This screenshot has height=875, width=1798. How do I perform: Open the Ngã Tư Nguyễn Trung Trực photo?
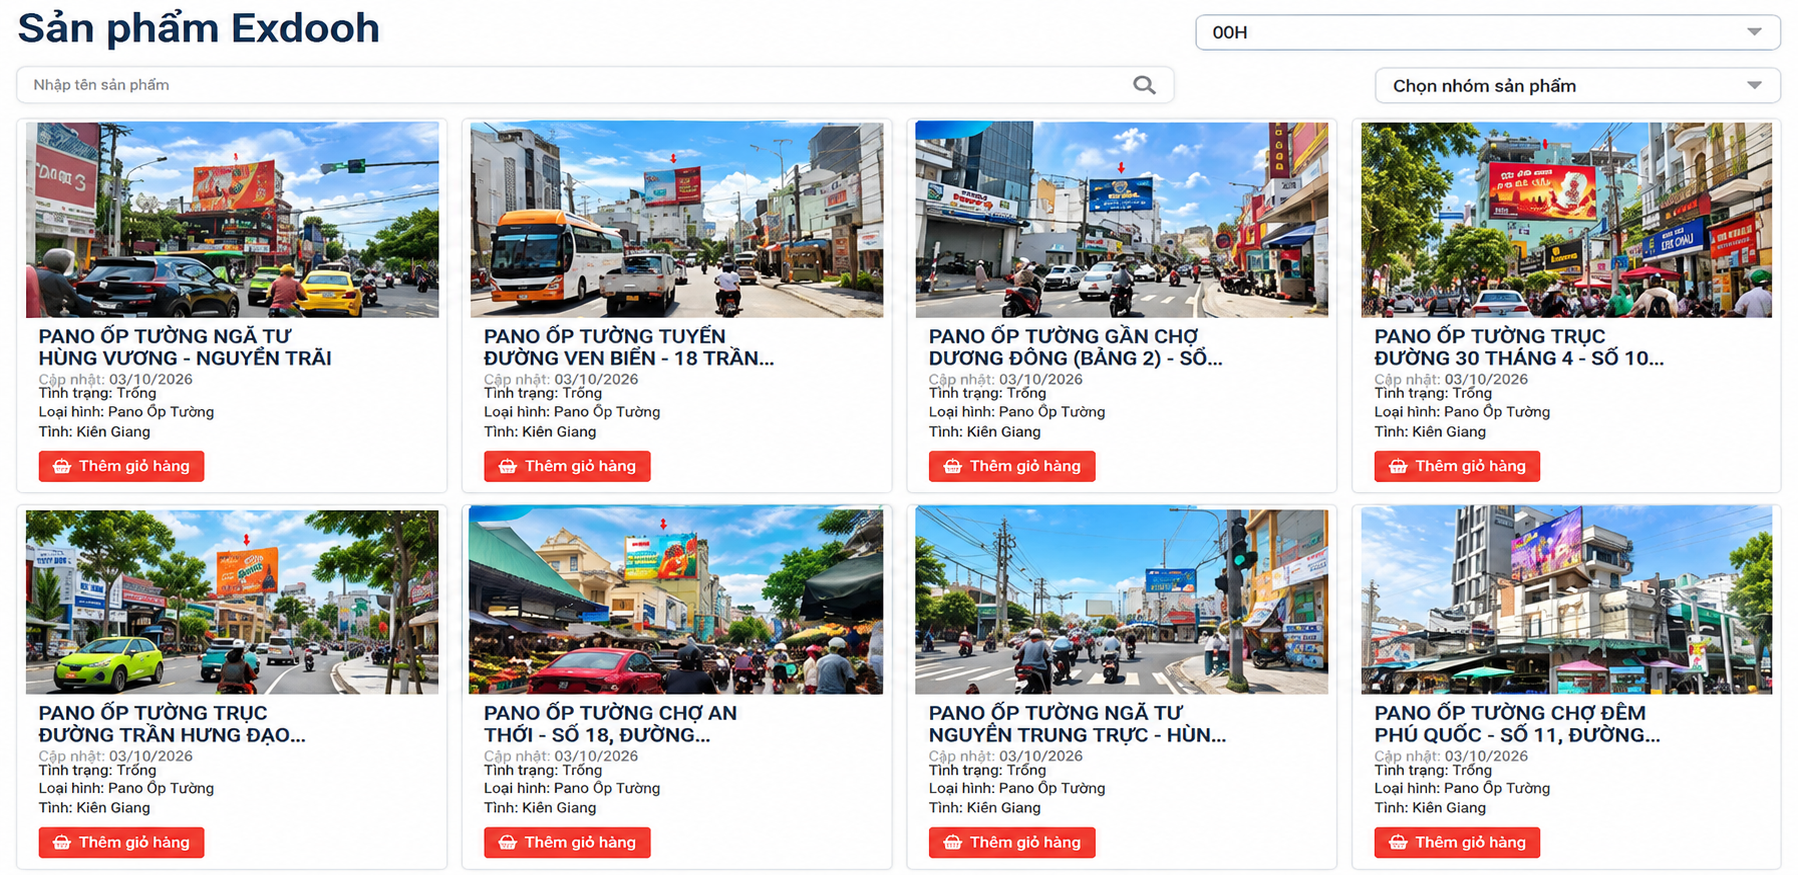[x=1122, y=600]
